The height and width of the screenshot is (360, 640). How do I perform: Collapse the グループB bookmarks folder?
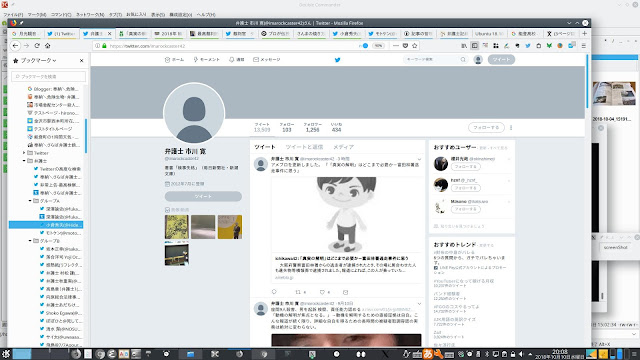30,241
